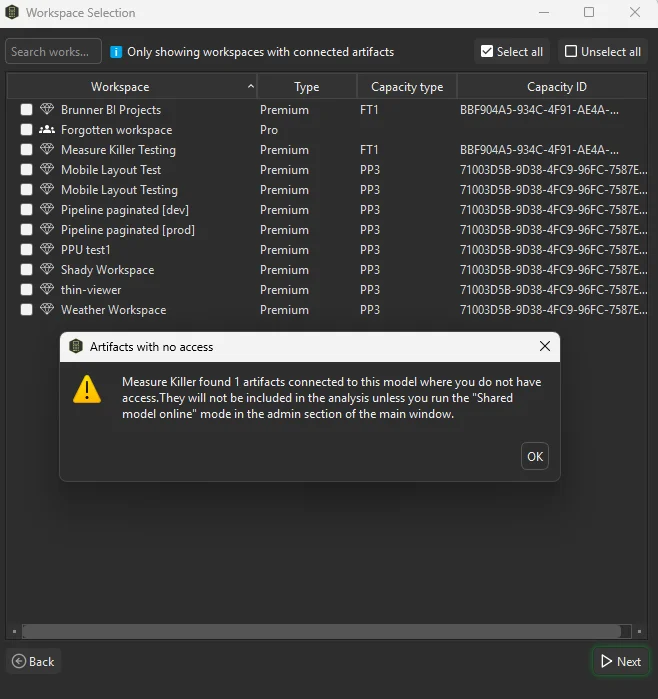
Task: Click the Select all button
Action: 512,52
